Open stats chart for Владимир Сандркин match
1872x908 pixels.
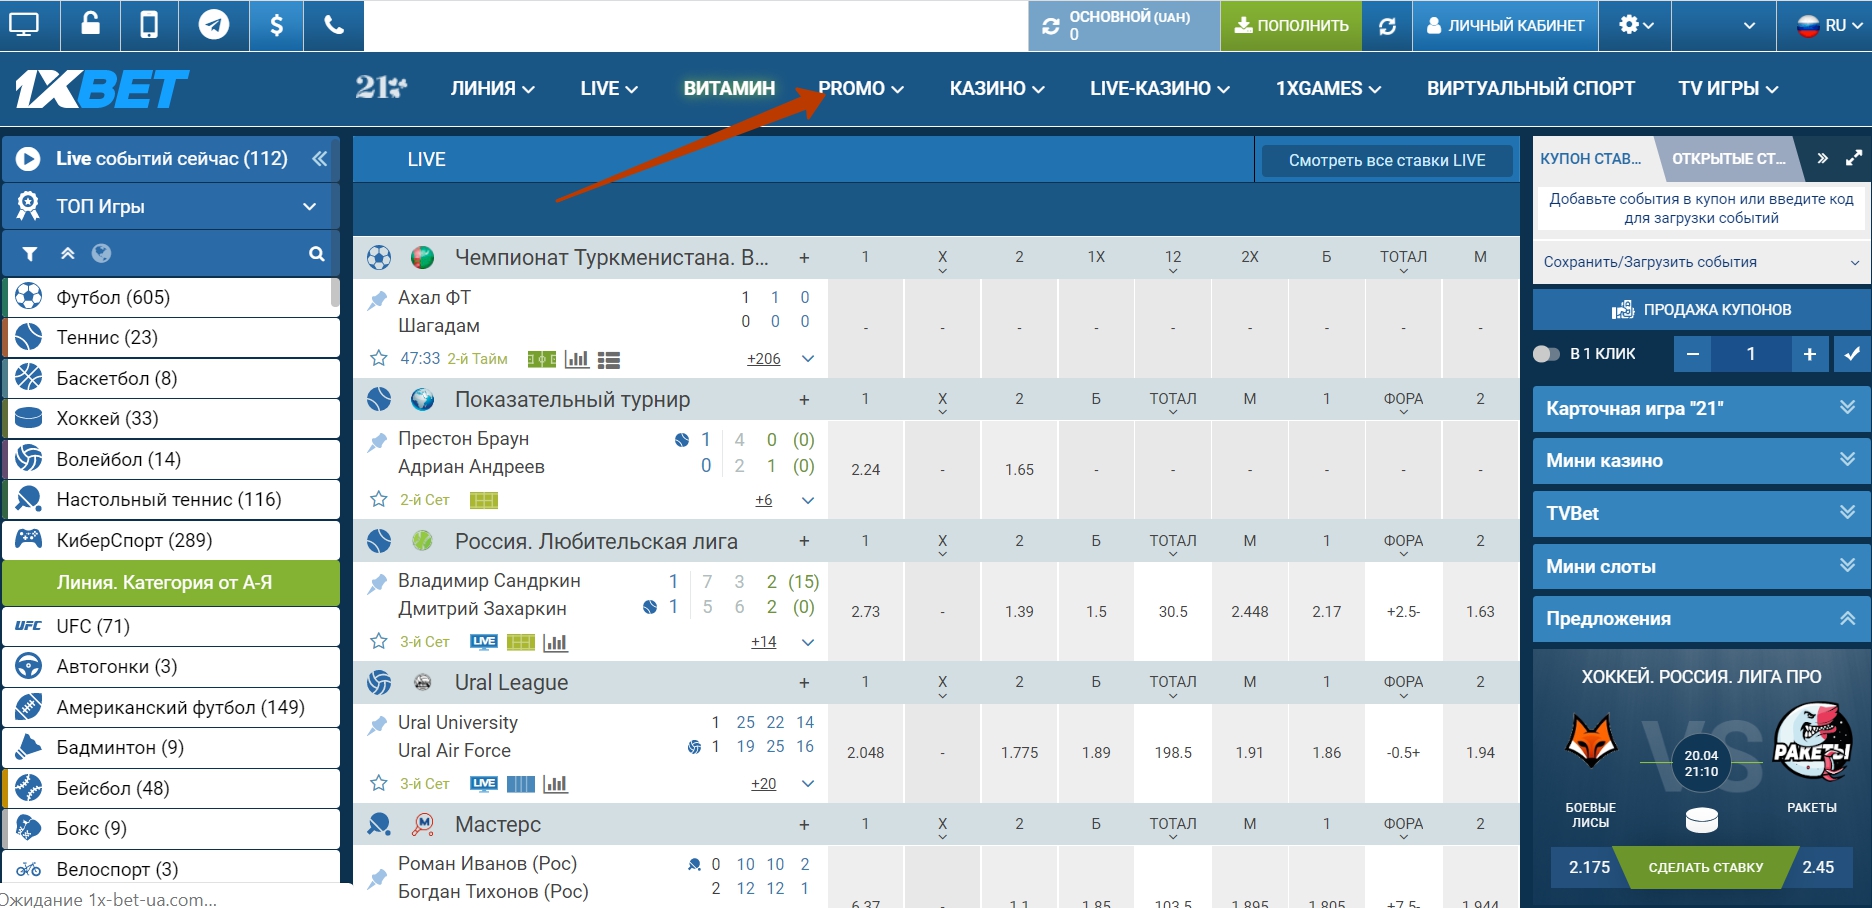pyautogui.click(x=555, y=642)
